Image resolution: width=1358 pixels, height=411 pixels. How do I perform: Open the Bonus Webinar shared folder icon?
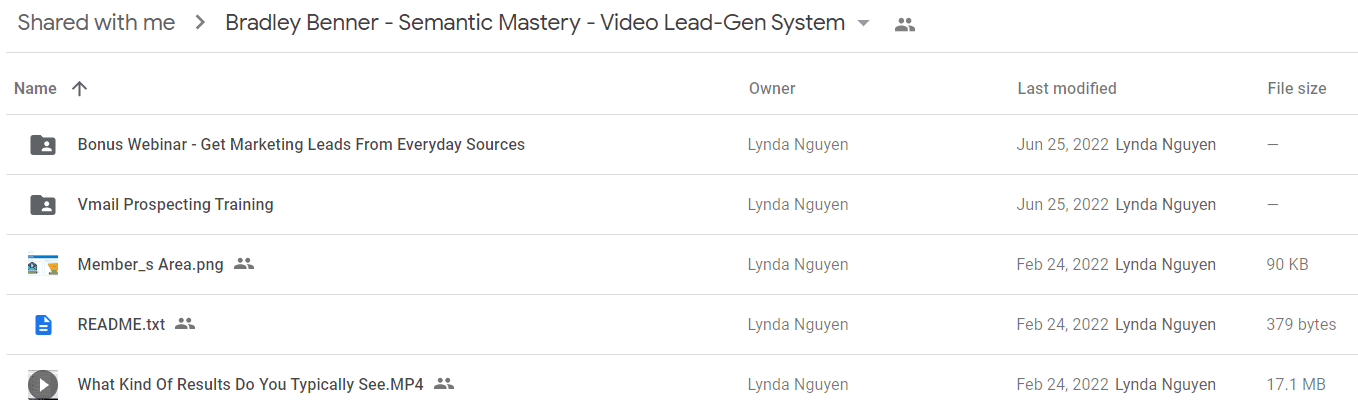[x=43, y=145]
